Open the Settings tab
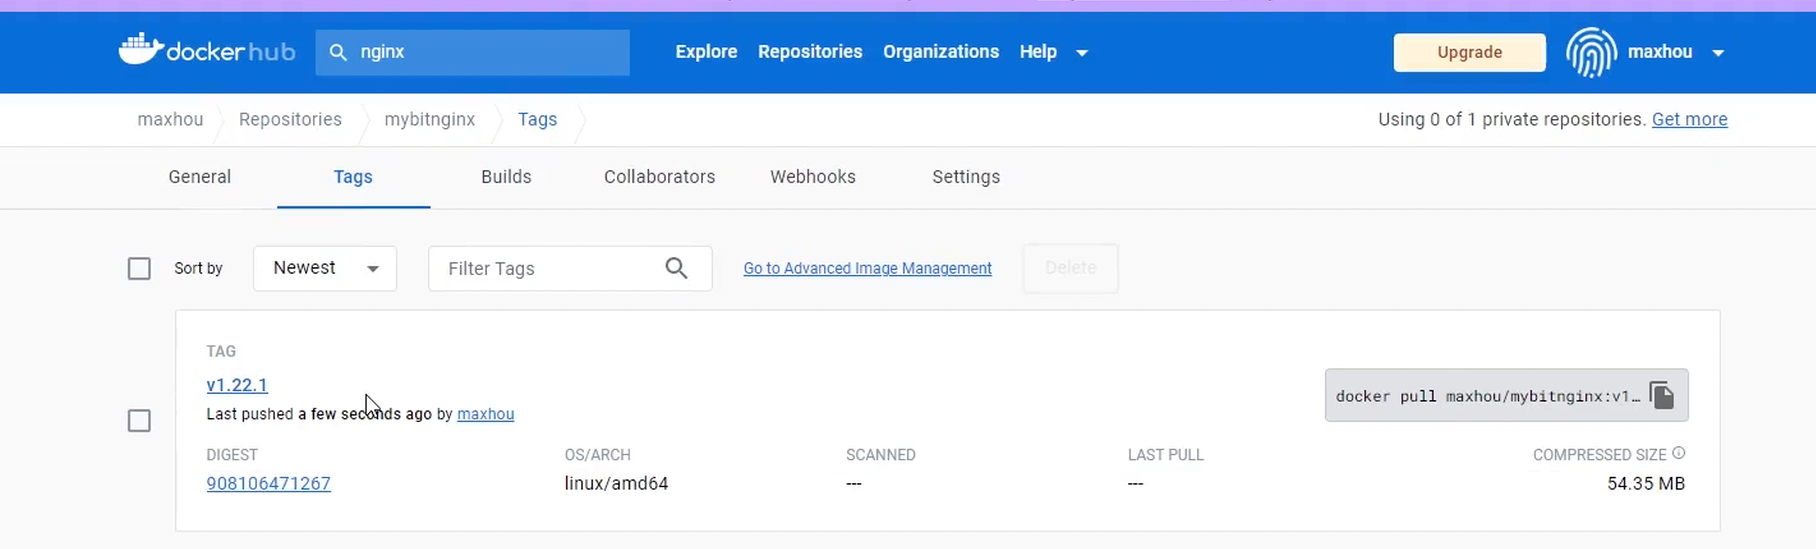 click(966, 177)
